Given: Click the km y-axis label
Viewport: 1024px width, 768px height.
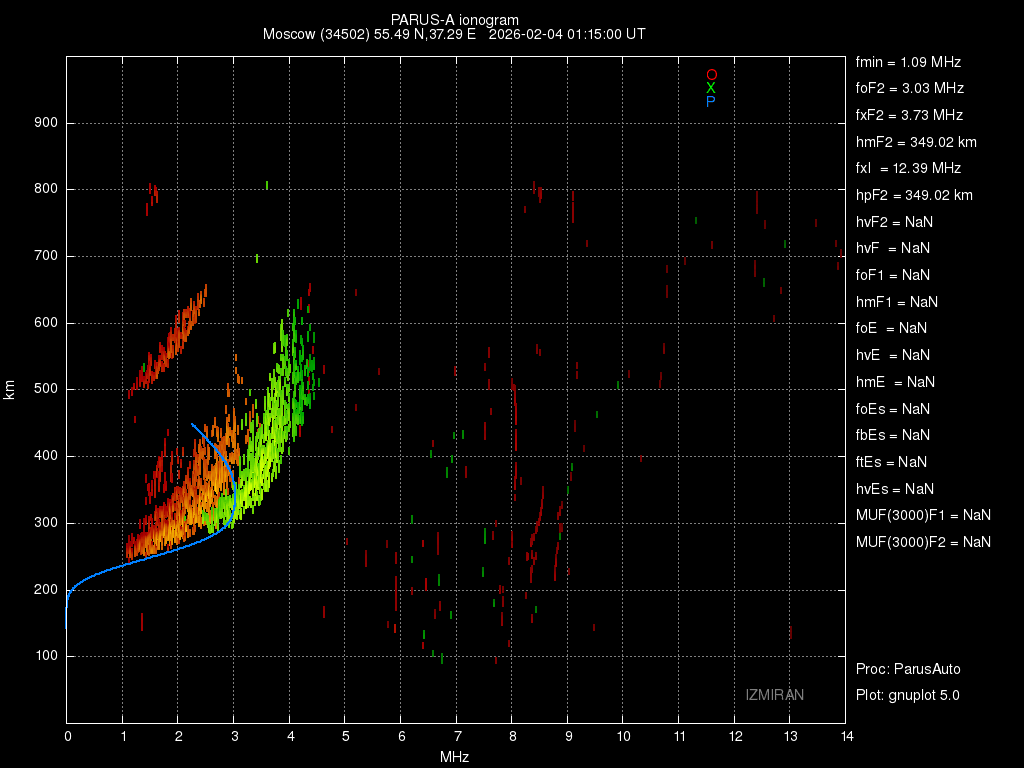Looking at the screenshot, I should tap(10, 389).
